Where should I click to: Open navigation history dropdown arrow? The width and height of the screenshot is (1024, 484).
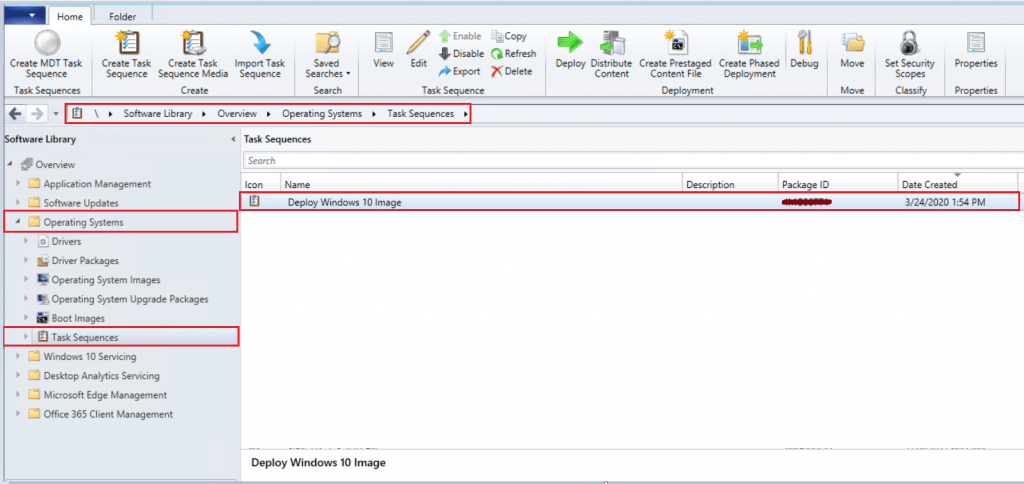click(56, 114)
